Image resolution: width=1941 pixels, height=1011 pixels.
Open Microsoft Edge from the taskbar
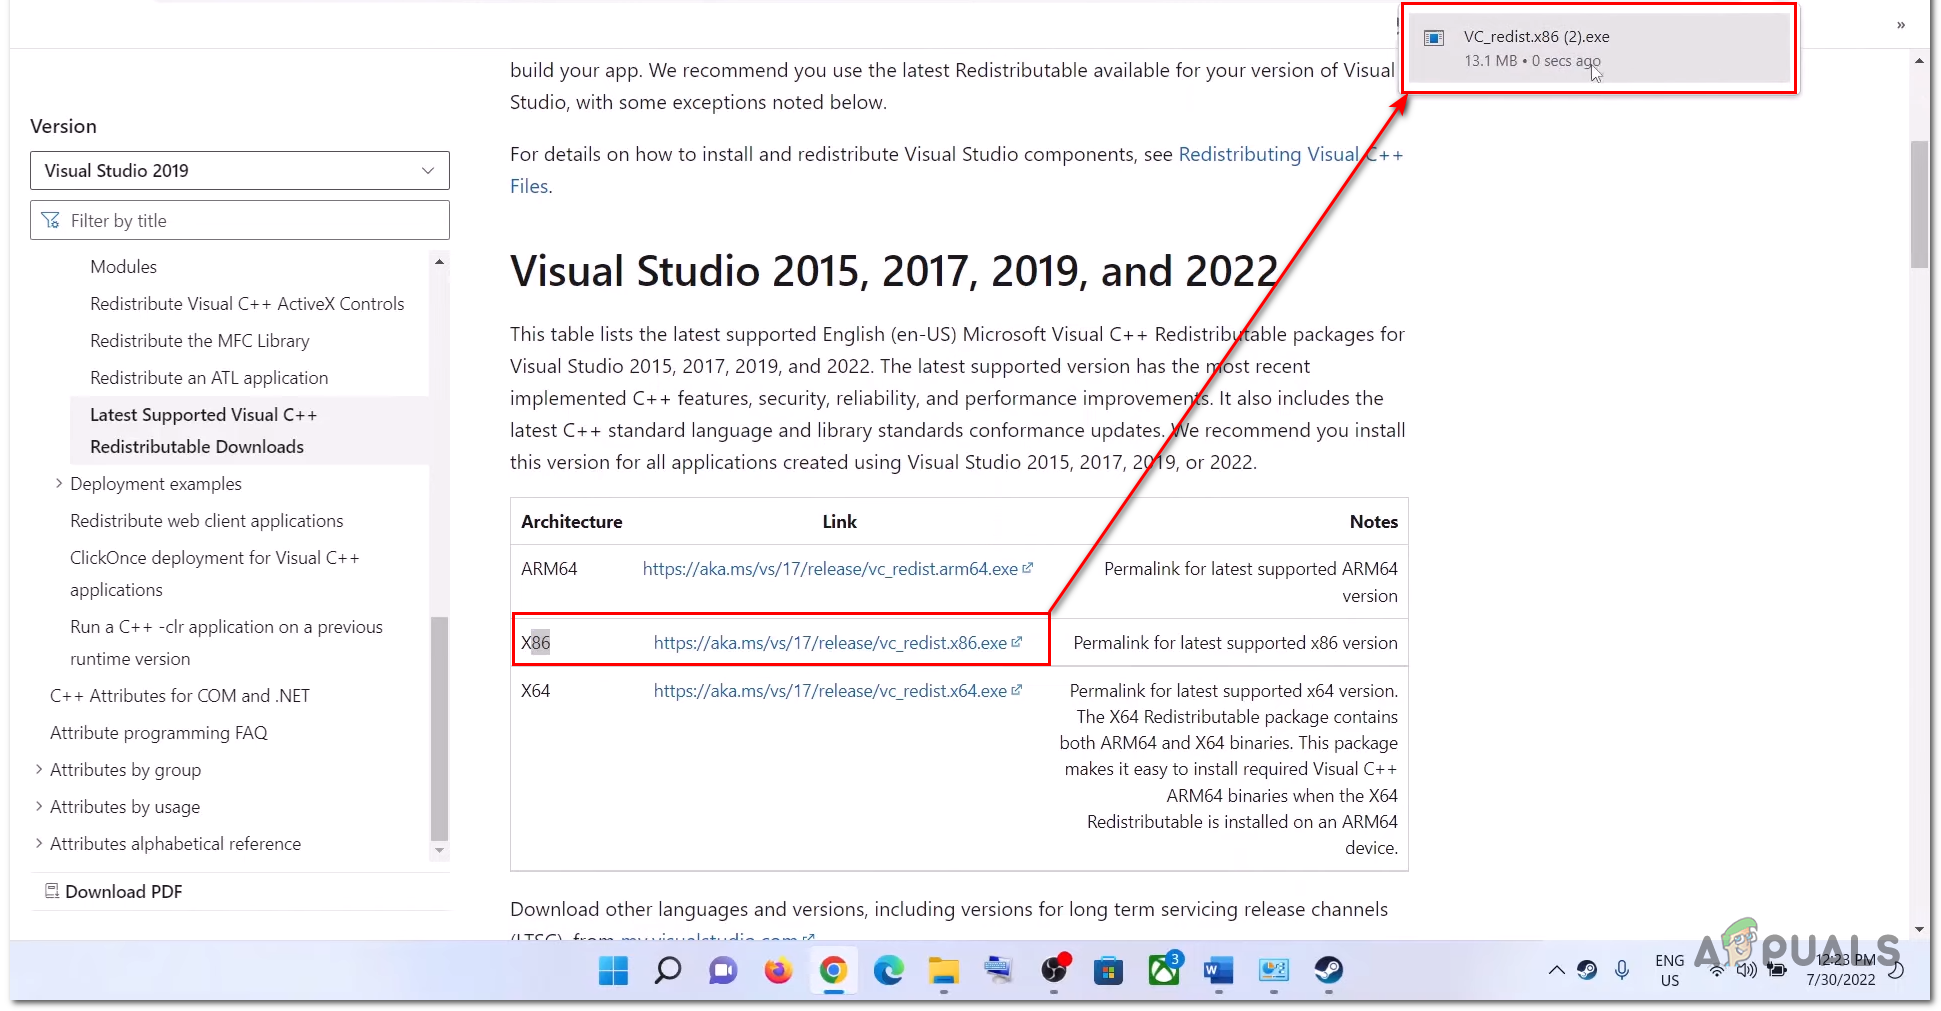tap(888, 970)
